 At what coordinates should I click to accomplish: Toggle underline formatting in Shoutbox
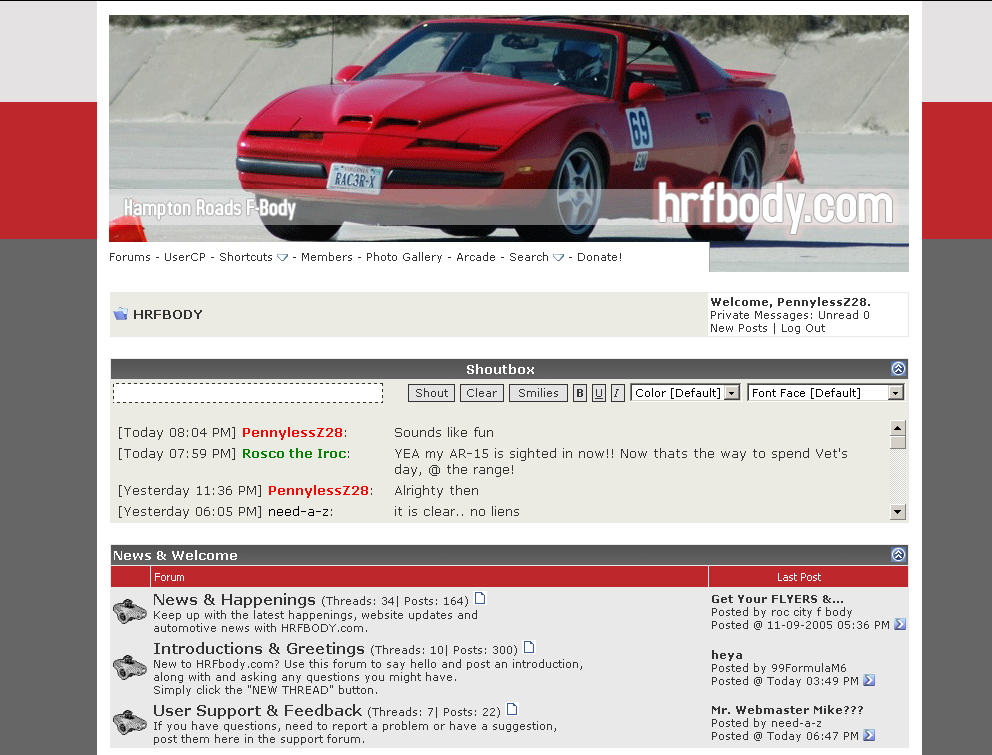(x=599, y=393)
